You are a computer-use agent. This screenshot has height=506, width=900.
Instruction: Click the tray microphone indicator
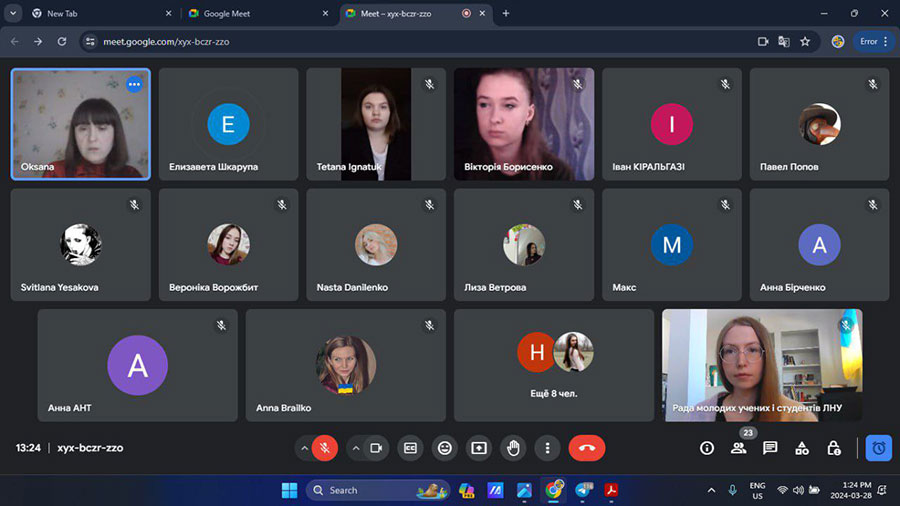(732, 491)
